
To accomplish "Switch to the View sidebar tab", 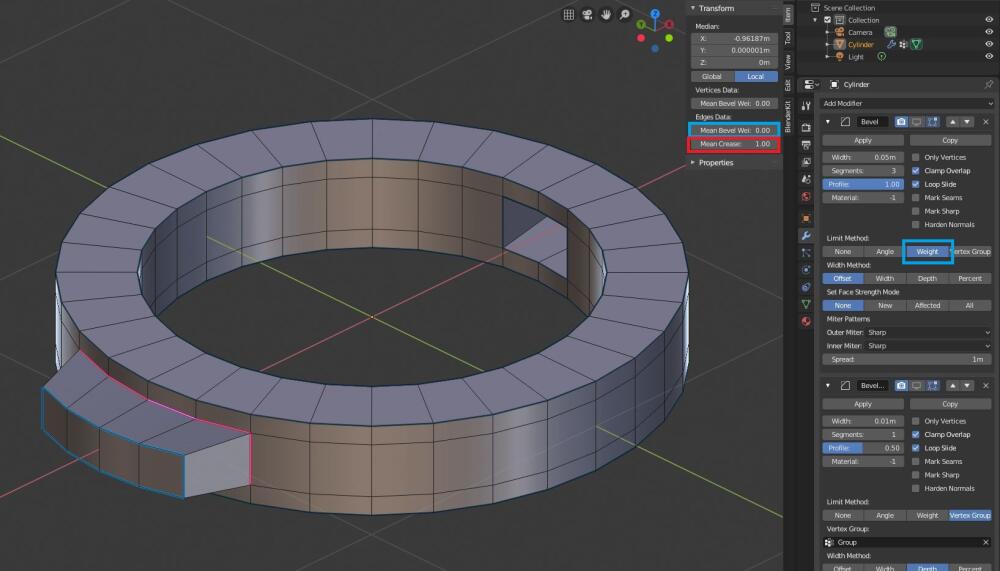I will pos(788,62).
